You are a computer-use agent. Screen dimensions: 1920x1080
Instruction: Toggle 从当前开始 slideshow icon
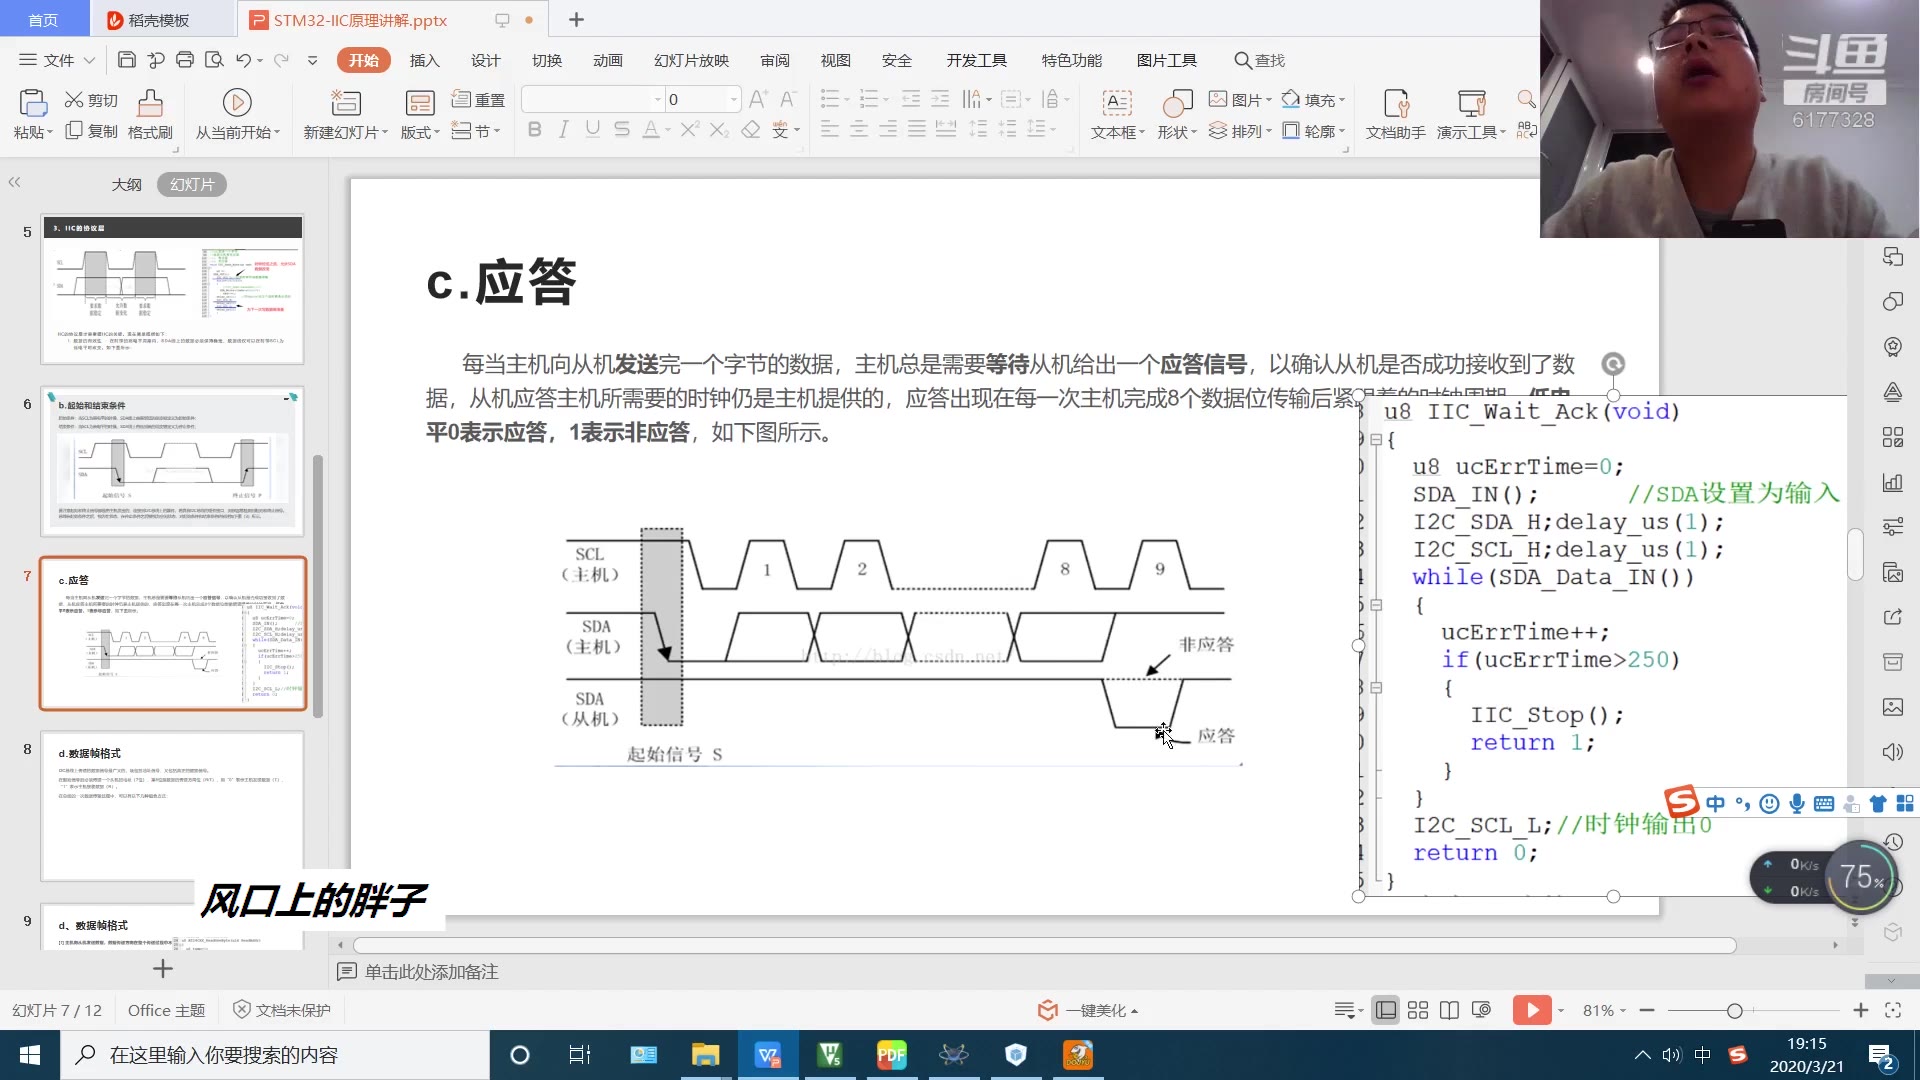tap(236, 103)
